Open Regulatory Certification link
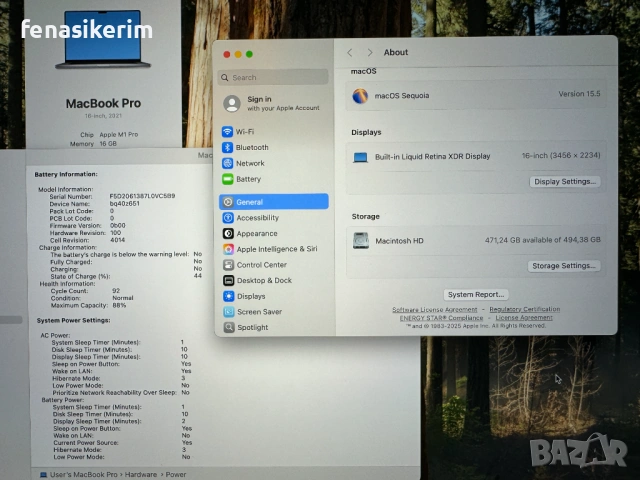 coord(525,309)
